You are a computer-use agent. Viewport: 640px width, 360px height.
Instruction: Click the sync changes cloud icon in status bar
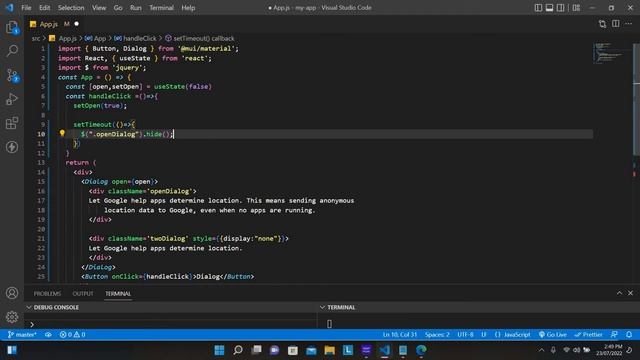[48, 335]
